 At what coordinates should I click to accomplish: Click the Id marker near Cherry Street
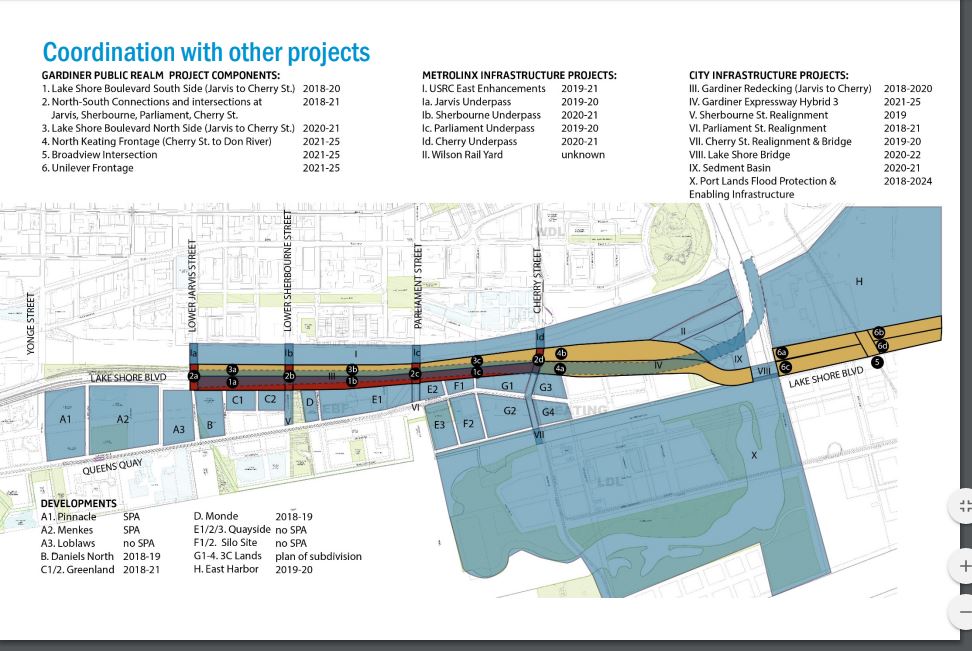pyautogui.click(x=539, y=337)
